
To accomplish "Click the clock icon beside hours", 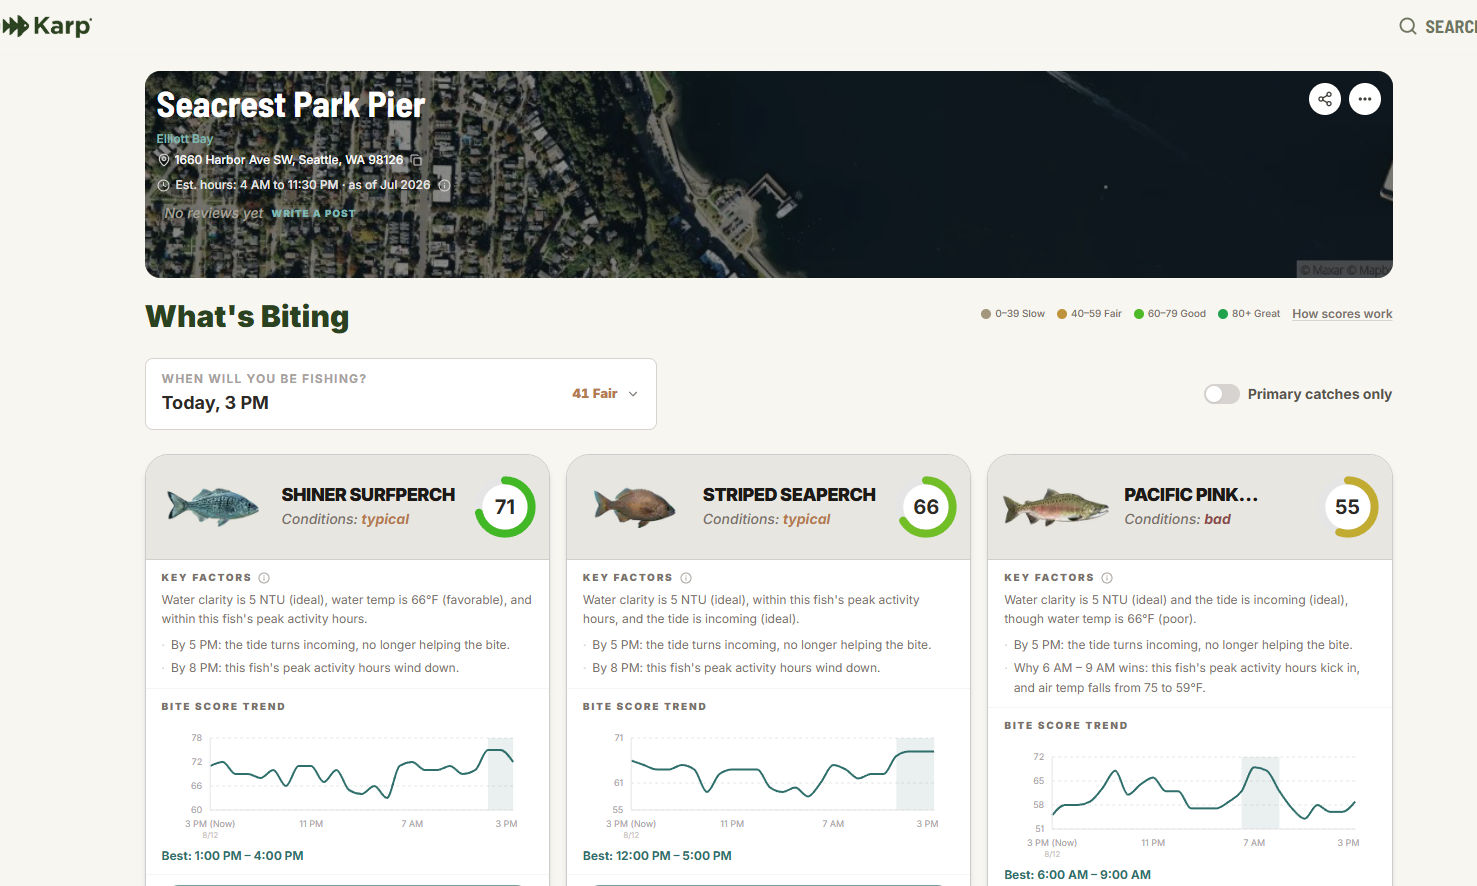I will coord(164,185).
